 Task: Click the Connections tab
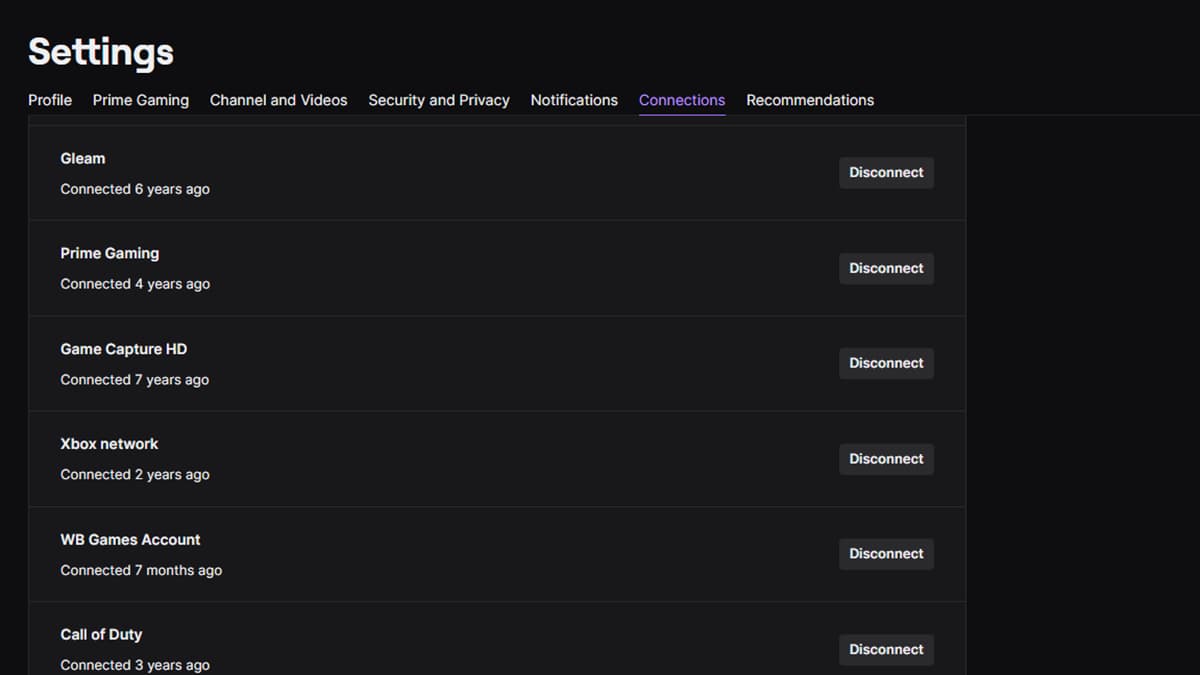pyautogui.click(x=681, y=100)
